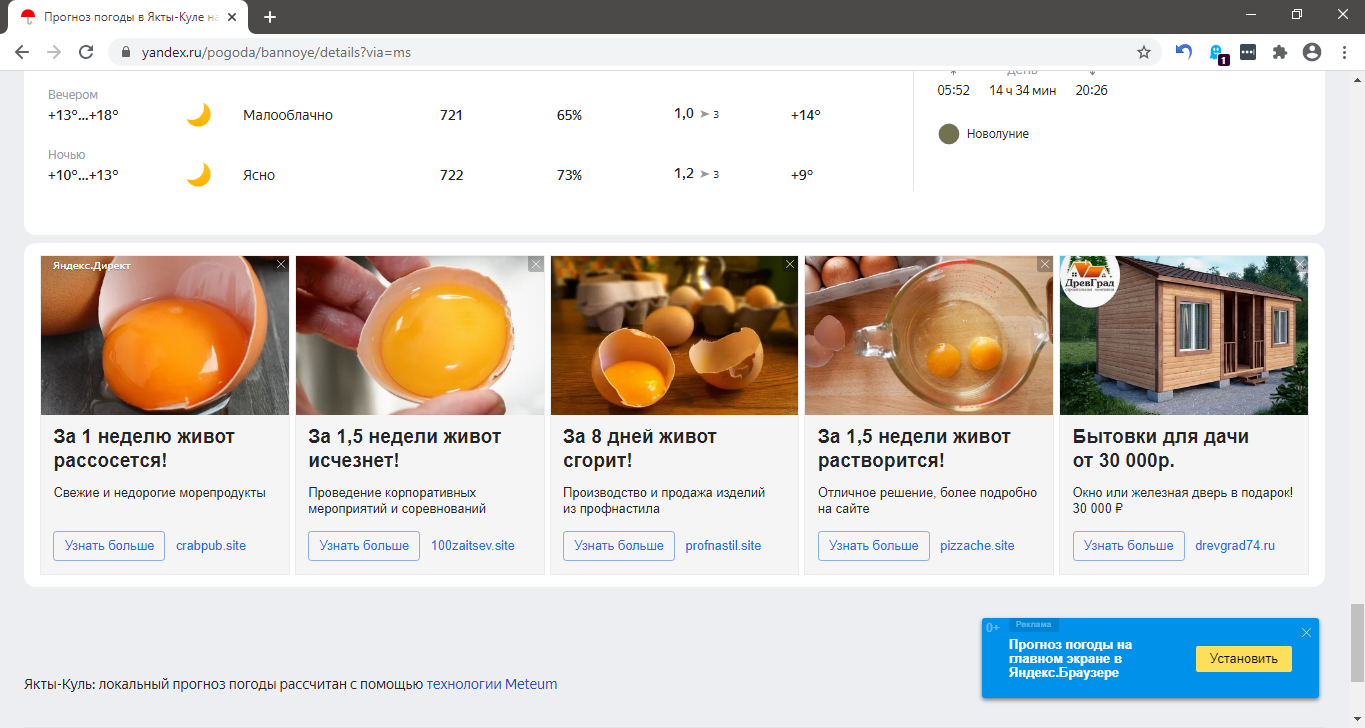Click the yellow Установить button
Image resolution: width=1365 pixels, height=728 pixels.
pos(1243,659)
